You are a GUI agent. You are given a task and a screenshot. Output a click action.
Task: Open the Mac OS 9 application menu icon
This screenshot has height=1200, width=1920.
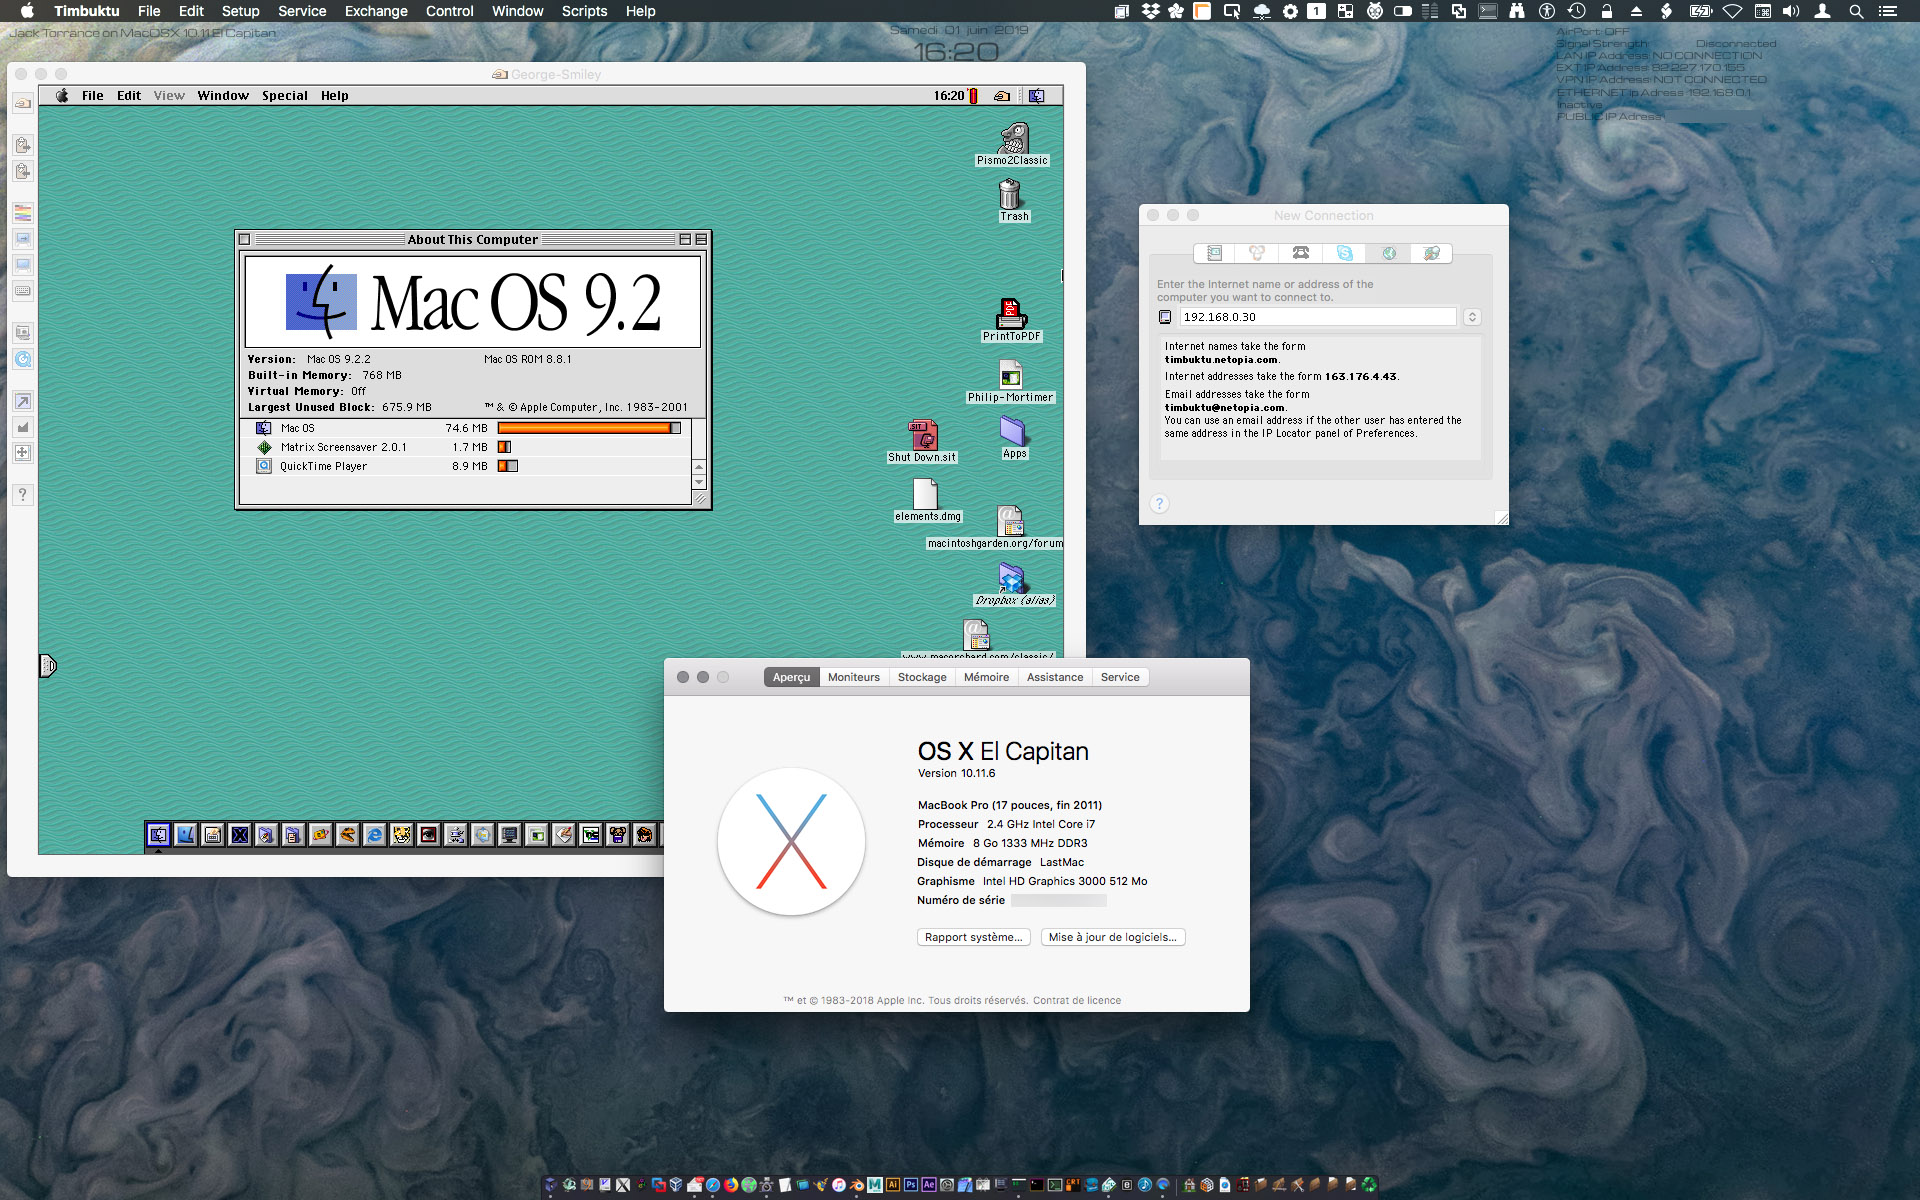click(x=1037, y=96)
